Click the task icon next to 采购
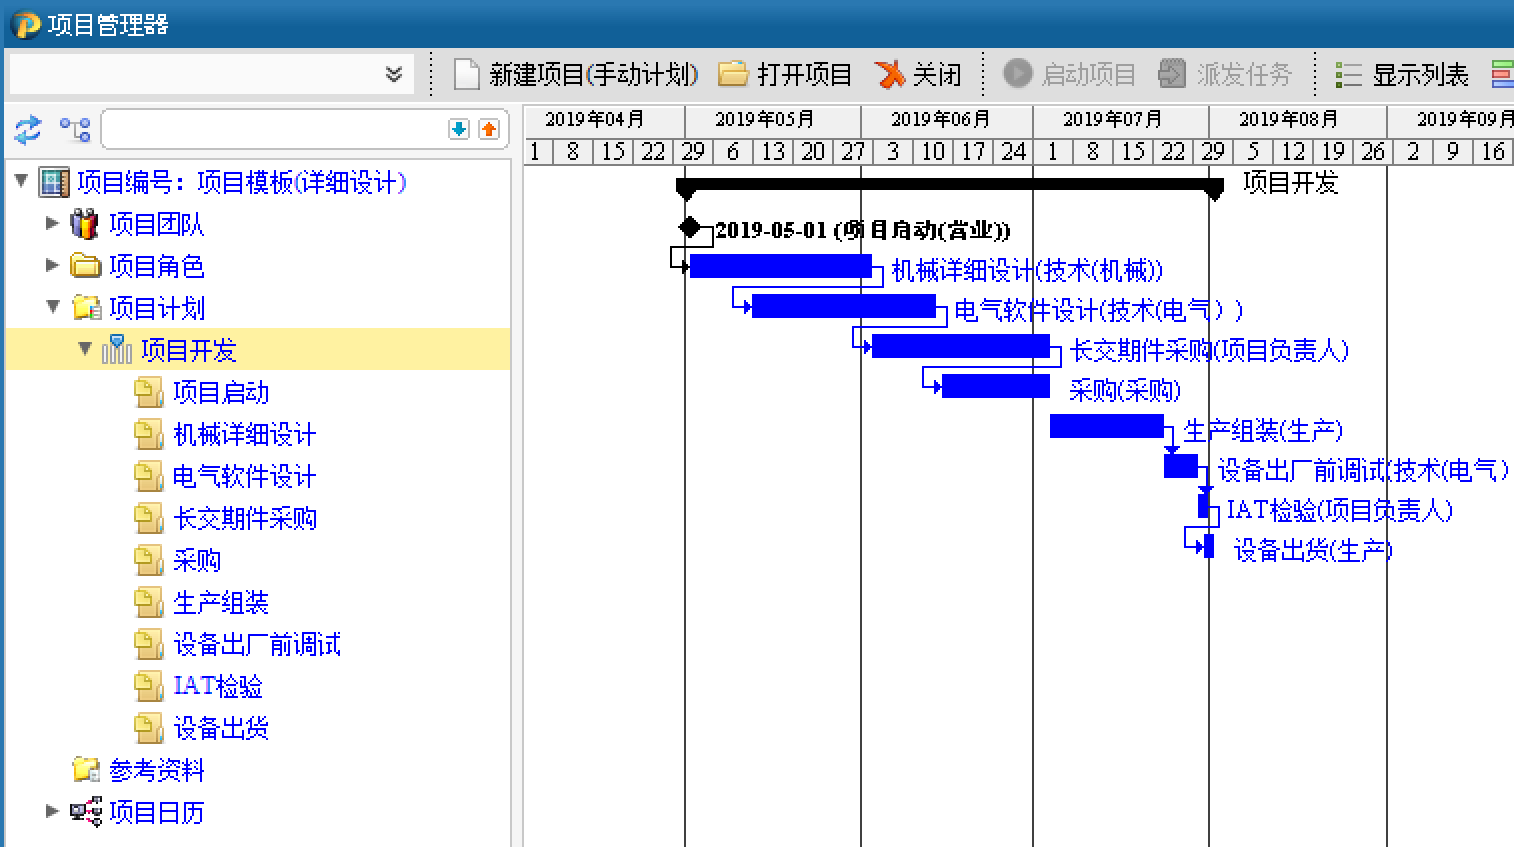Viewport: 1514px width, 847px height. click(x=149, y=560)
